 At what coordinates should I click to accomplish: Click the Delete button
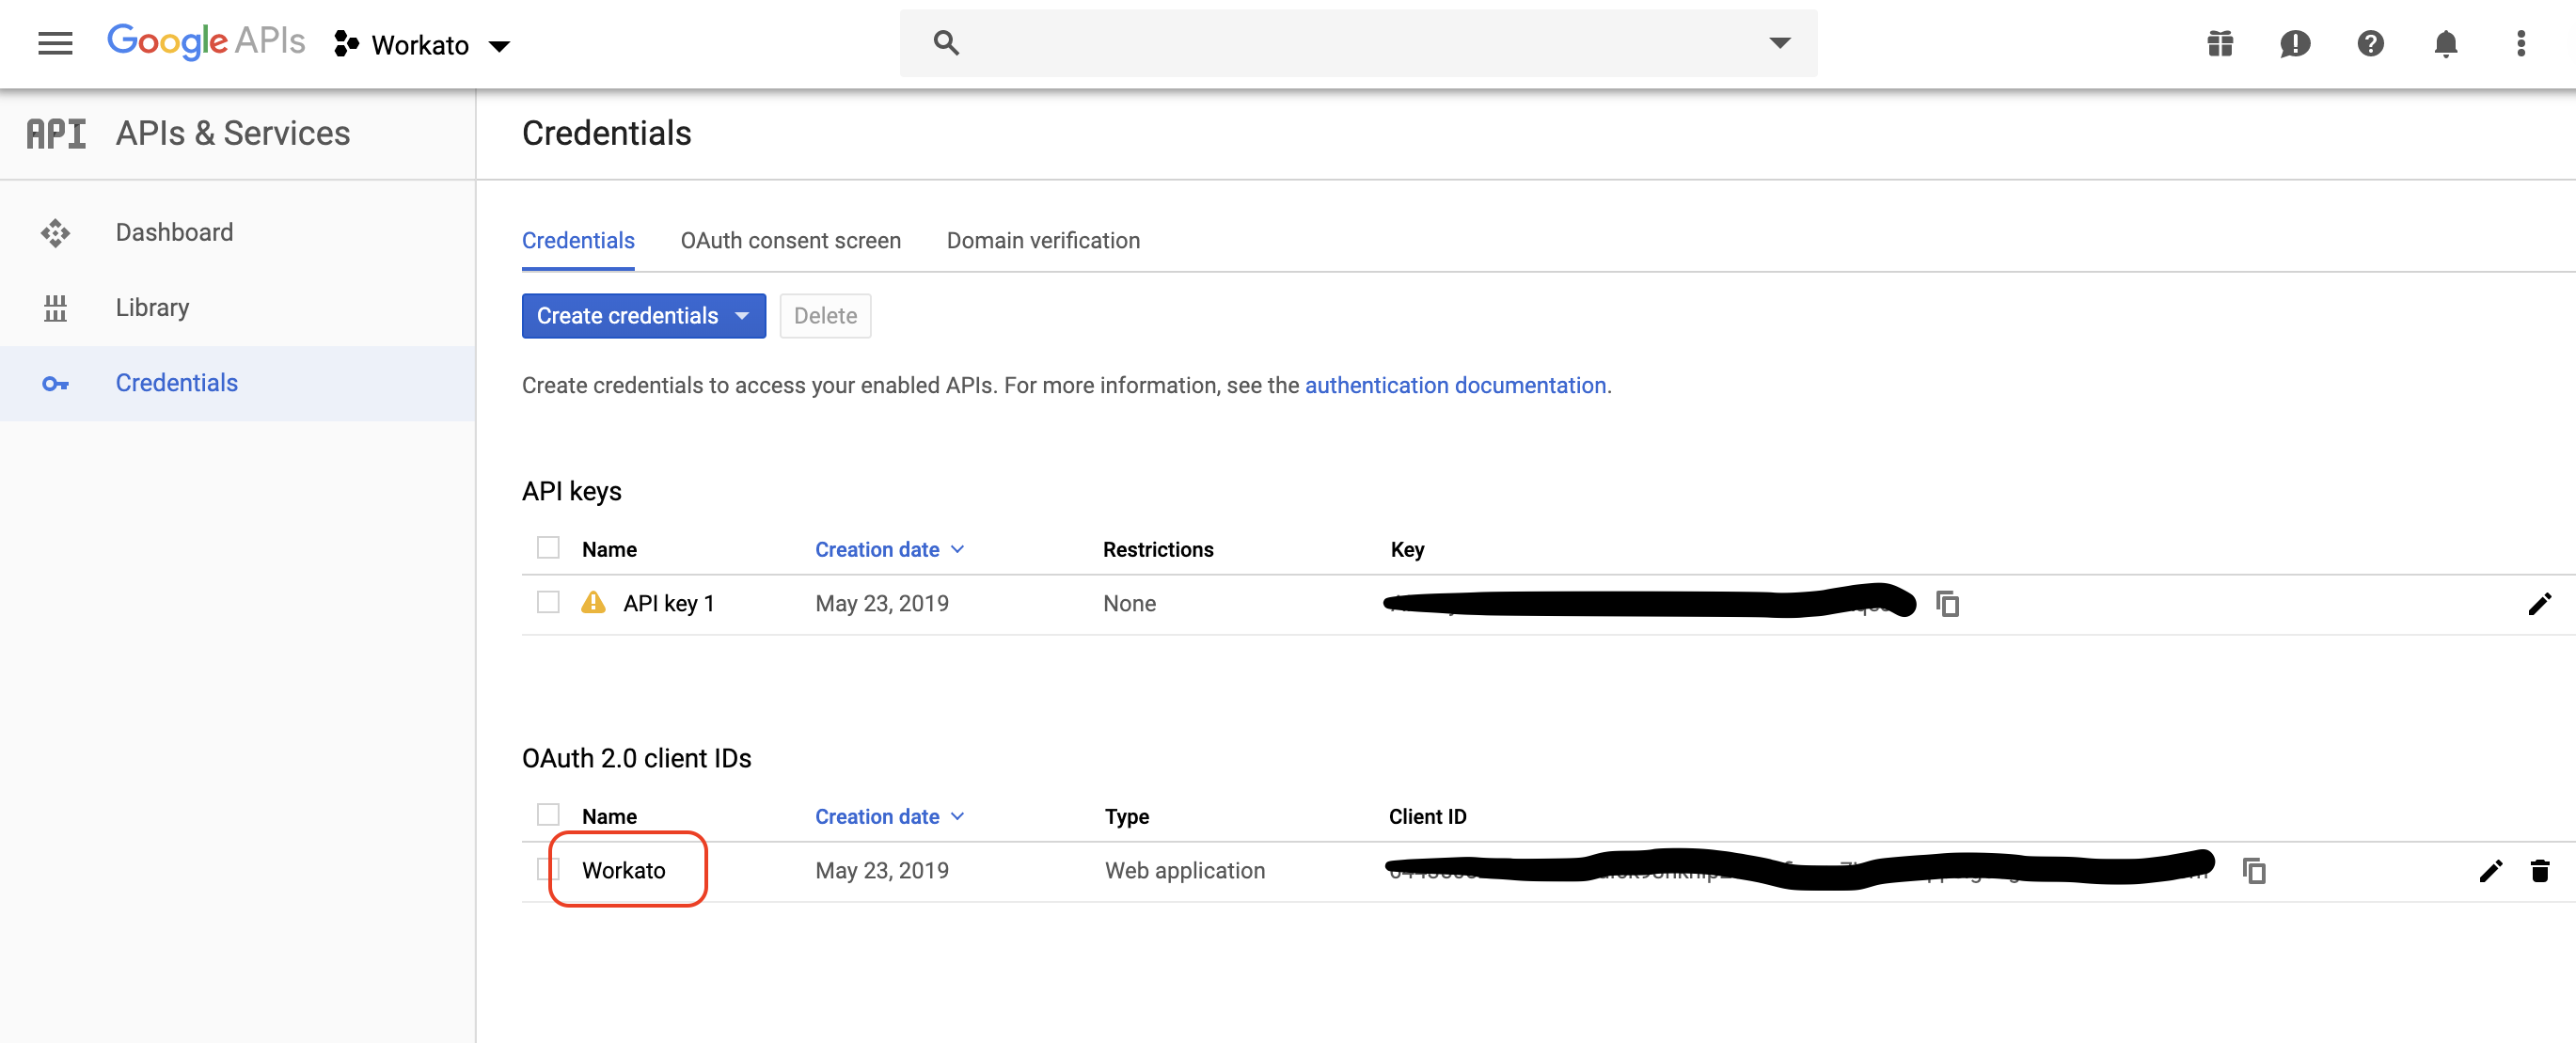click(x=825, y=315)
